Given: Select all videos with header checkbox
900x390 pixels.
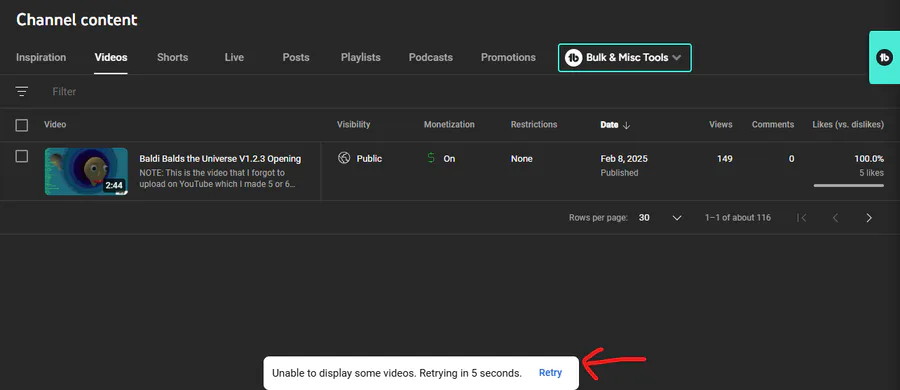Looking at the screenshot, I should point(22,125).
